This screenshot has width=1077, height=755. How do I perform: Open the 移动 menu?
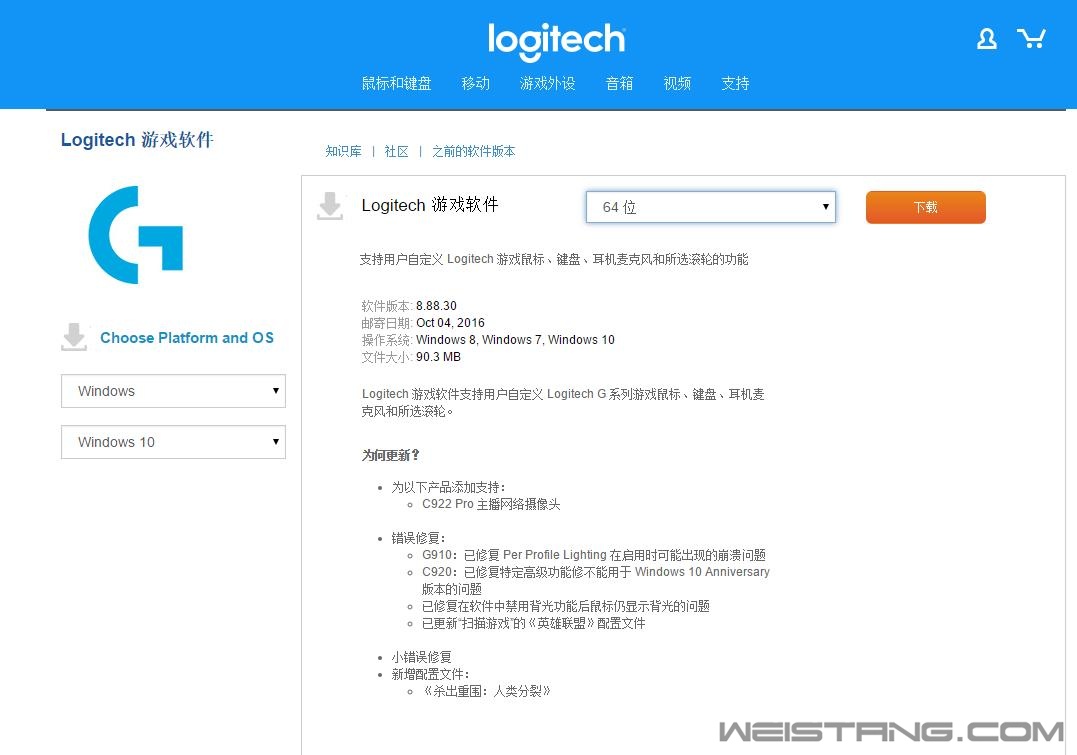pyautogui.click(x=475, y=83)
